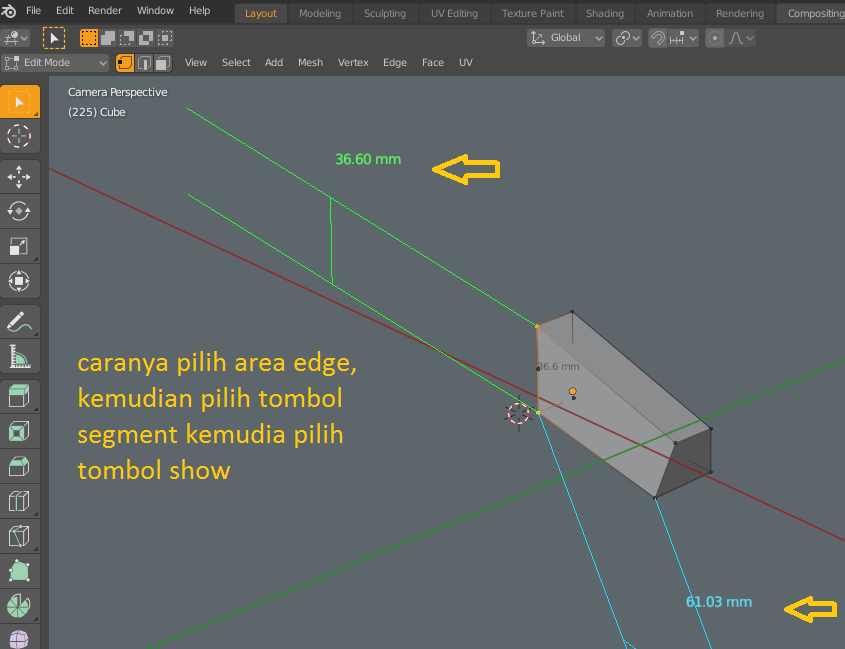The height and width of the screenshot is (649, 845).
Task: Open the Help menu
Action: coord(199,10)
